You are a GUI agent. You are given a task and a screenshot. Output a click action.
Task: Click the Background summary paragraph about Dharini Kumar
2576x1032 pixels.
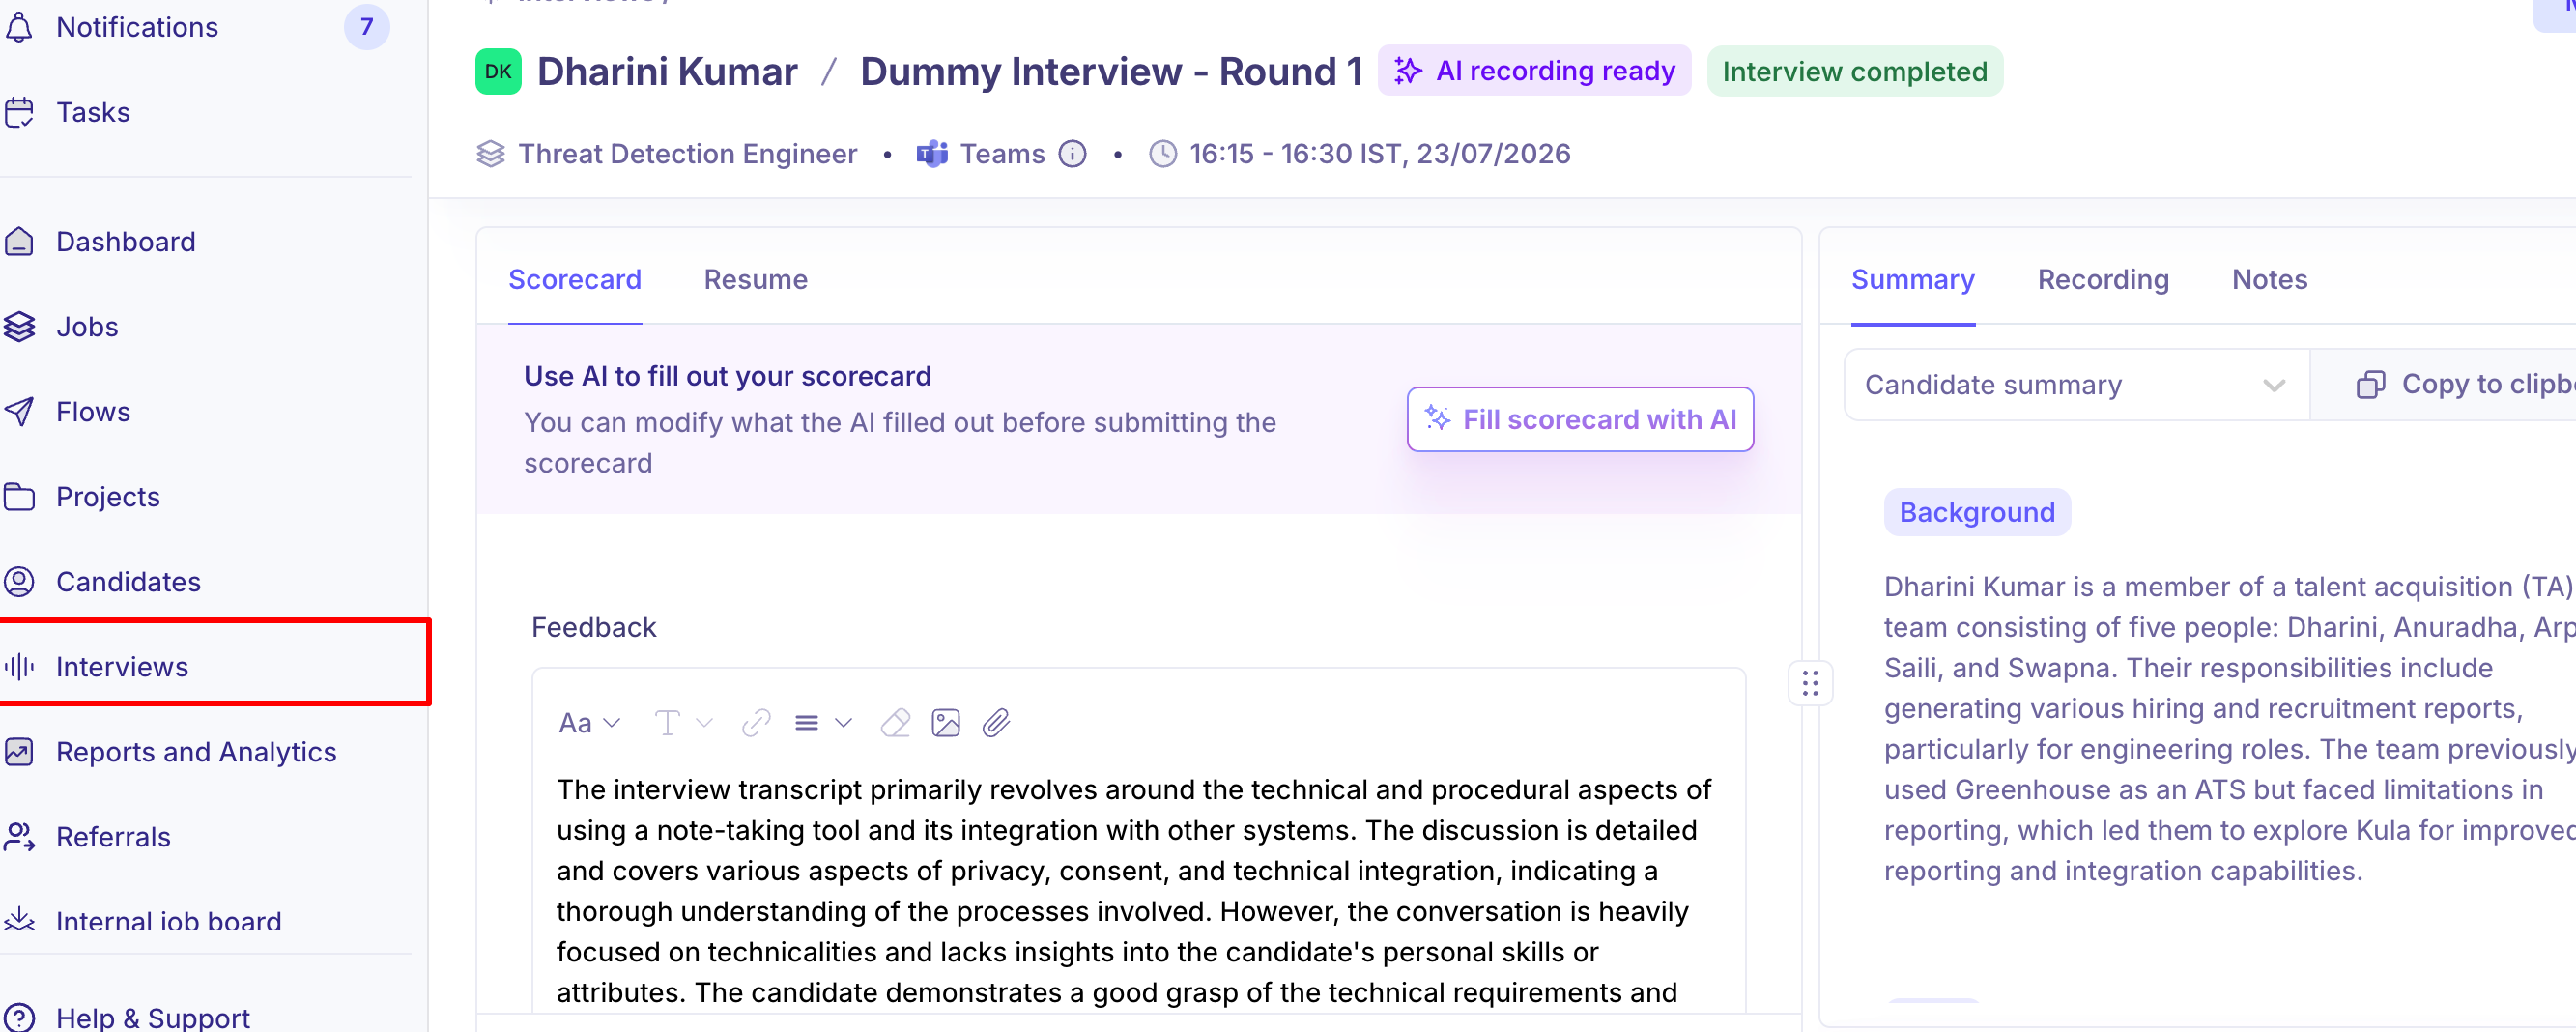pos(2230,729)
